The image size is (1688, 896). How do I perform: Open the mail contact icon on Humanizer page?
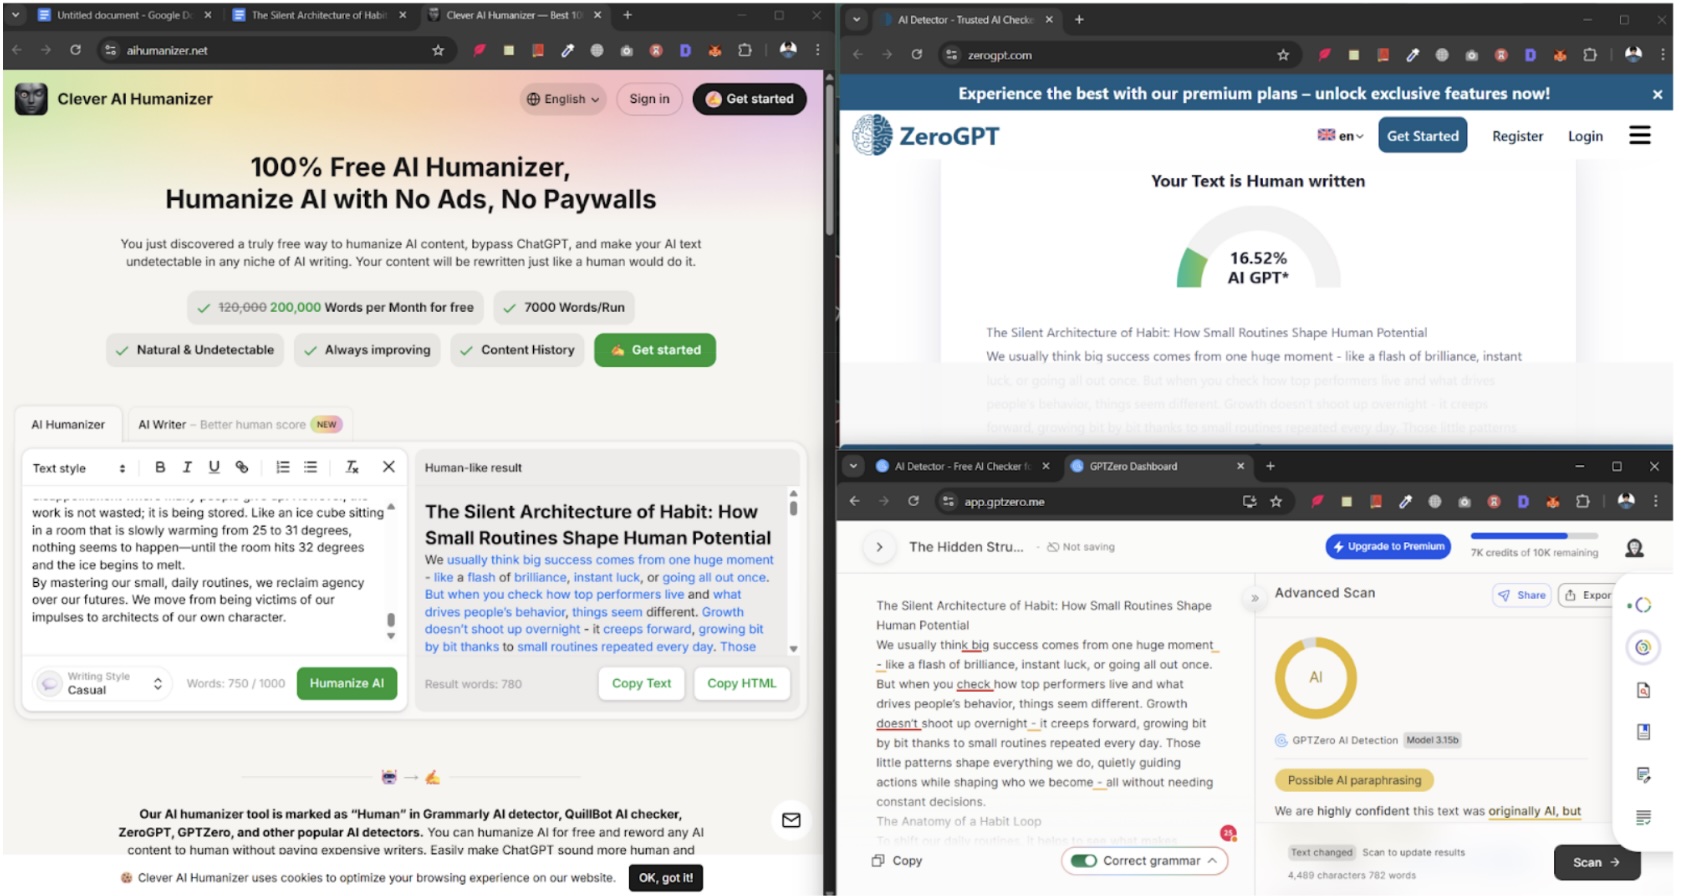[791, 820]
